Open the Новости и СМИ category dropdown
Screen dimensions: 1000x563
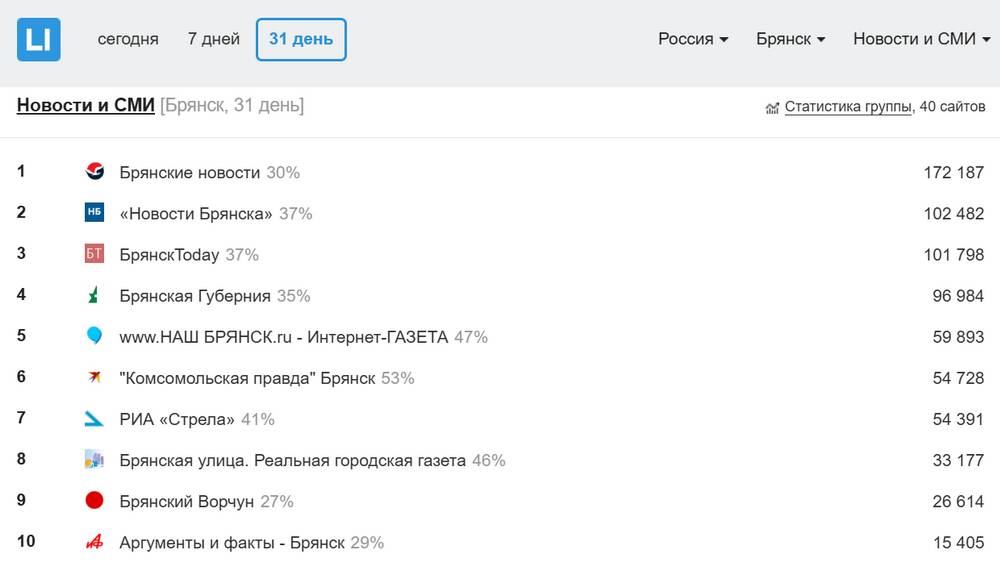[x=921, y=39]
